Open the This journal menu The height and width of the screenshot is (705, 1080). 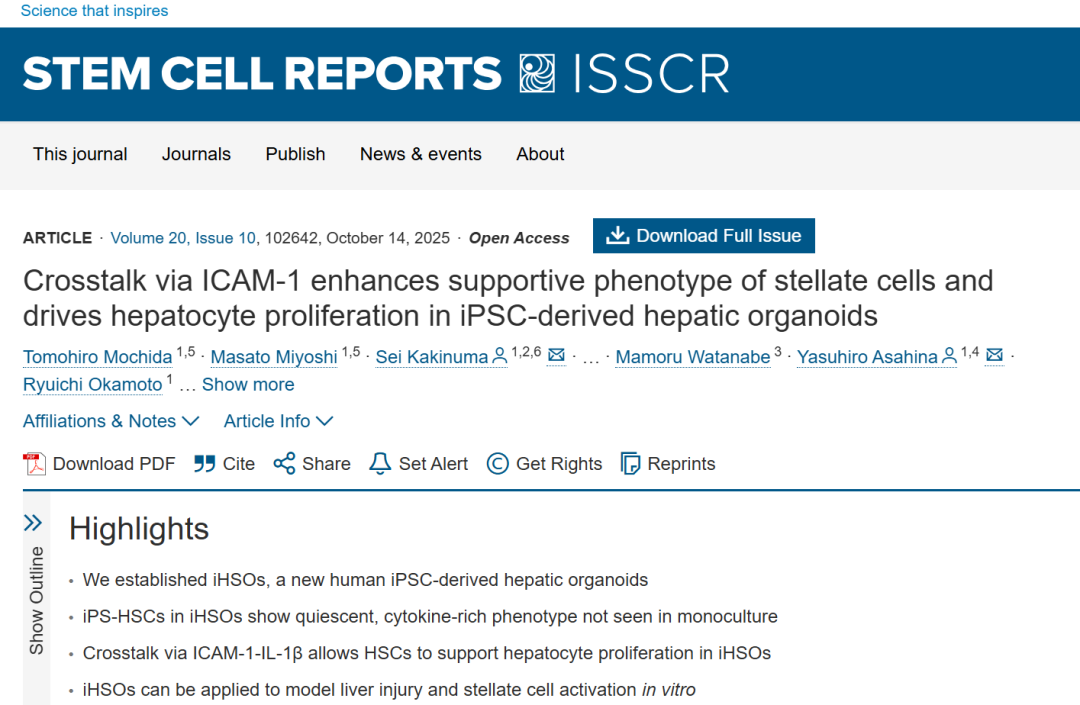pyautogui.click(x=80, y=154)
